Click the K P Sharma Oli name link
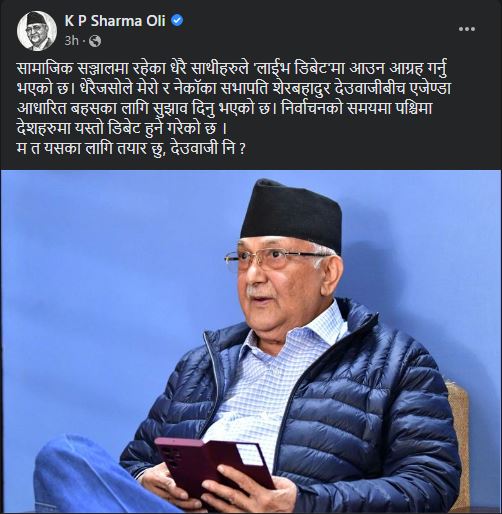Viewport: 502px width, 514px height. 115,21
